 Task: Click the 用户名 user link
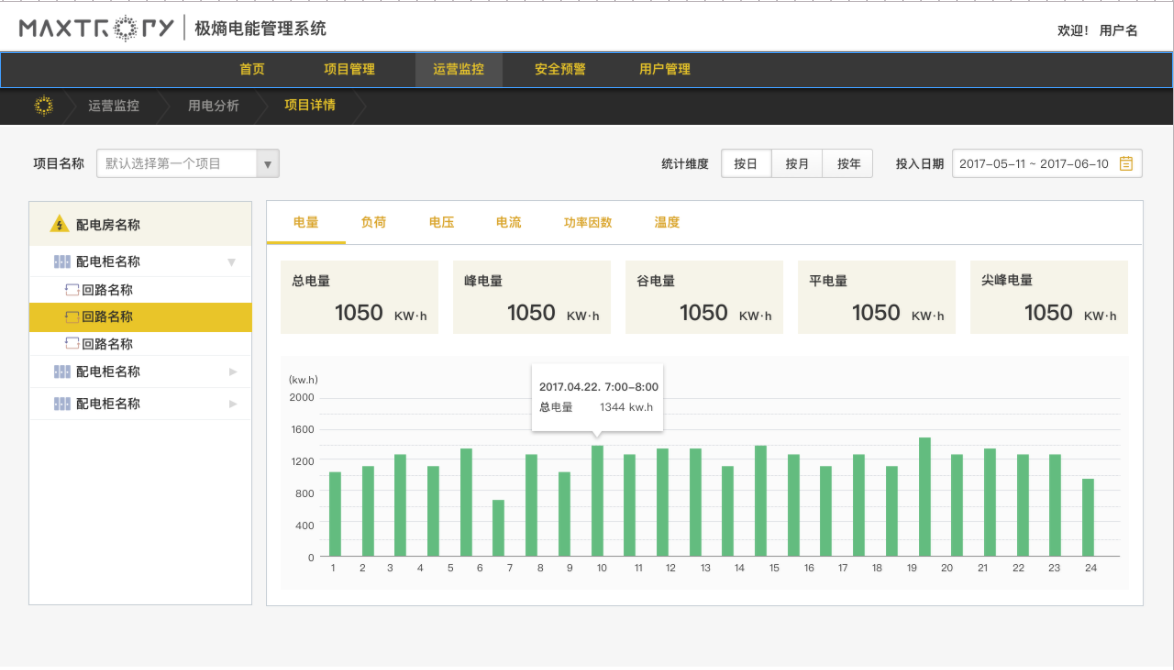1119,31
